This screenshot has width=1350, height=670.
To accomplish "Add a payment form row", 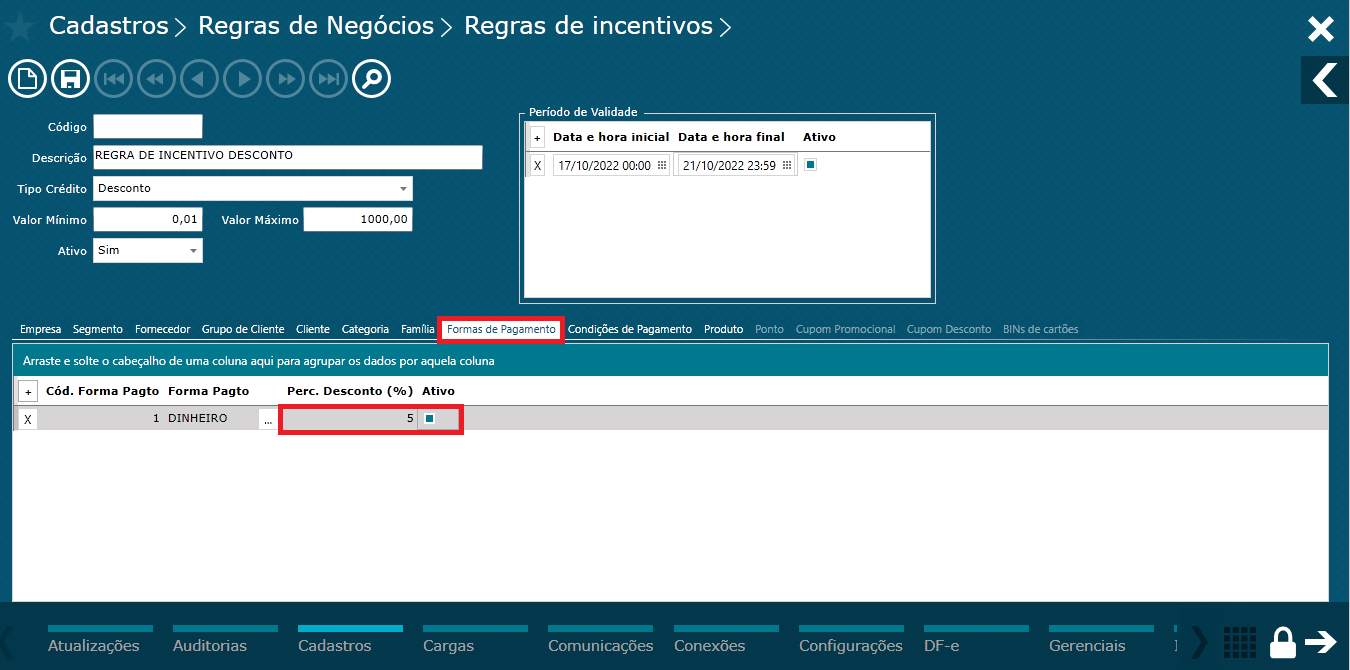I will (x=28, y=392).
